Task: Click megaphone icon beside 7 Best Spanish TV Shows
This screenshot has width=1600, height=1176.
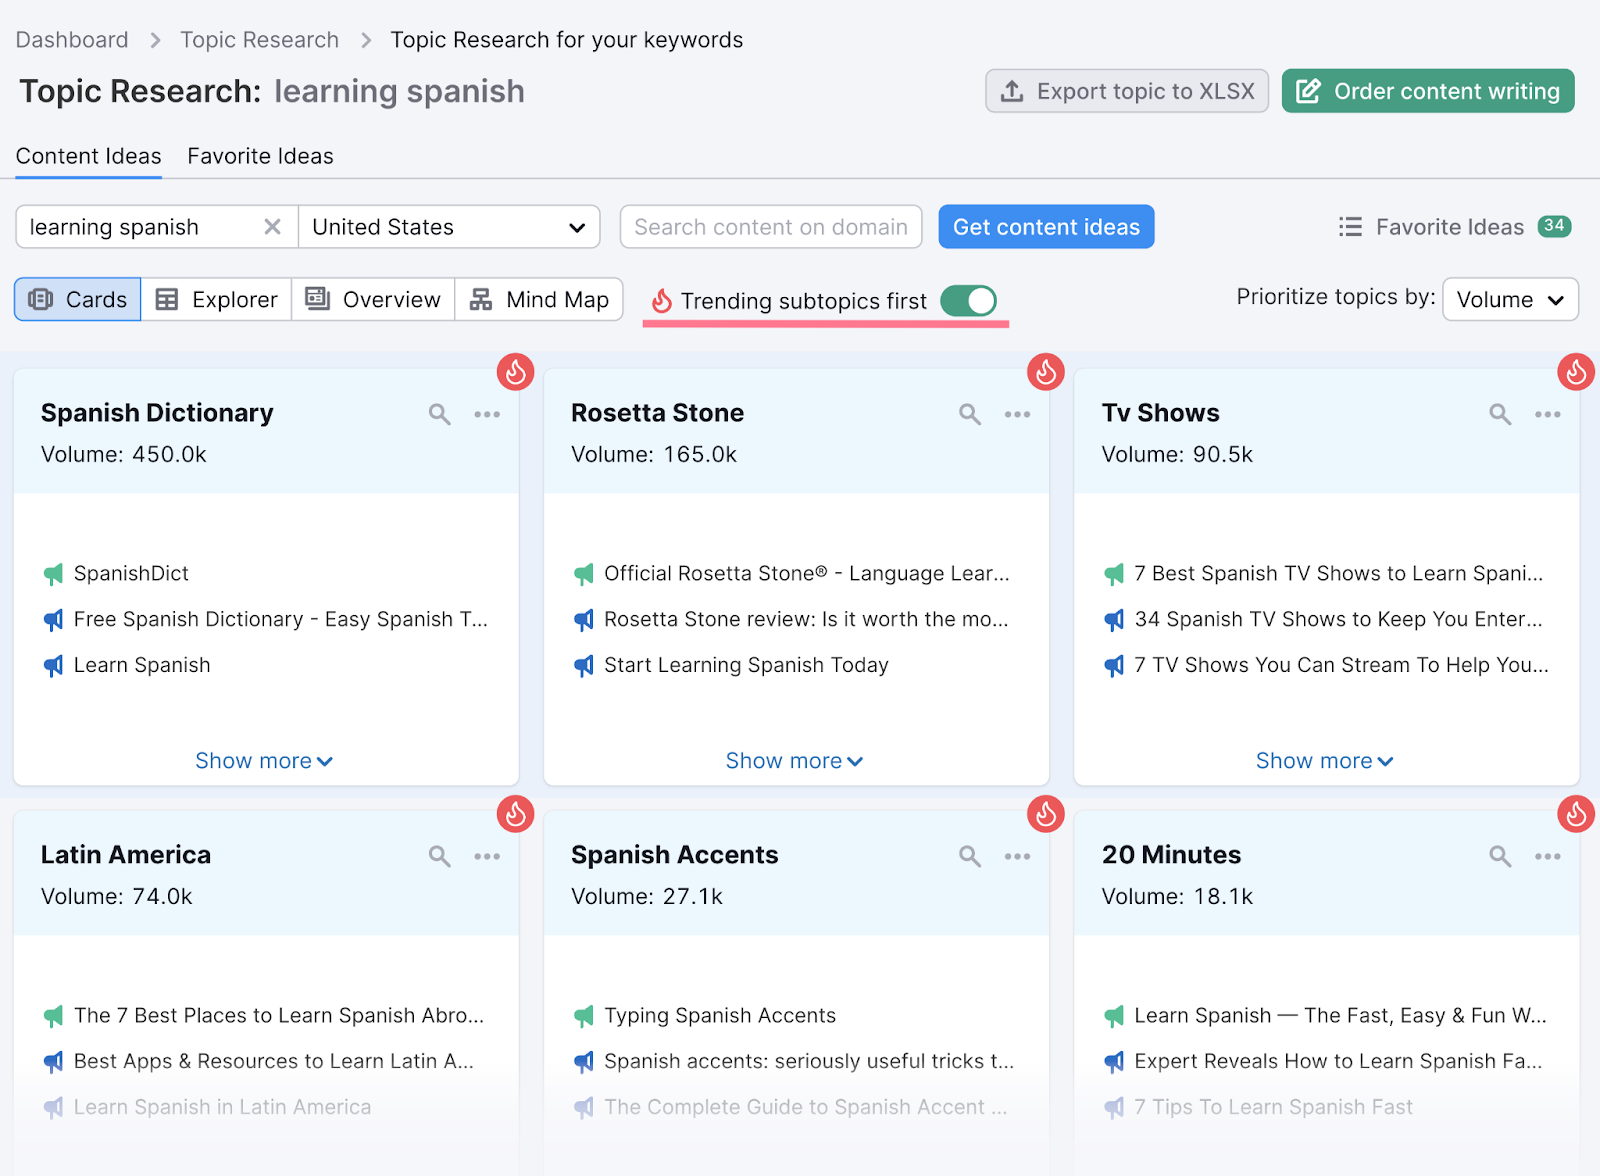Action: tap(1114, 574)
